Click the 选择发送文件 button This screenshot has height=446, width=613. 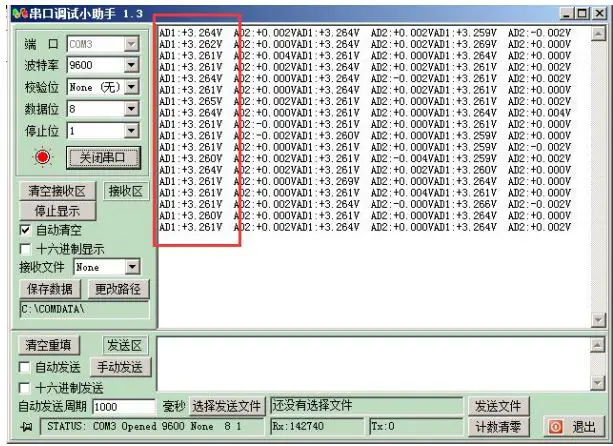(227, 406)
